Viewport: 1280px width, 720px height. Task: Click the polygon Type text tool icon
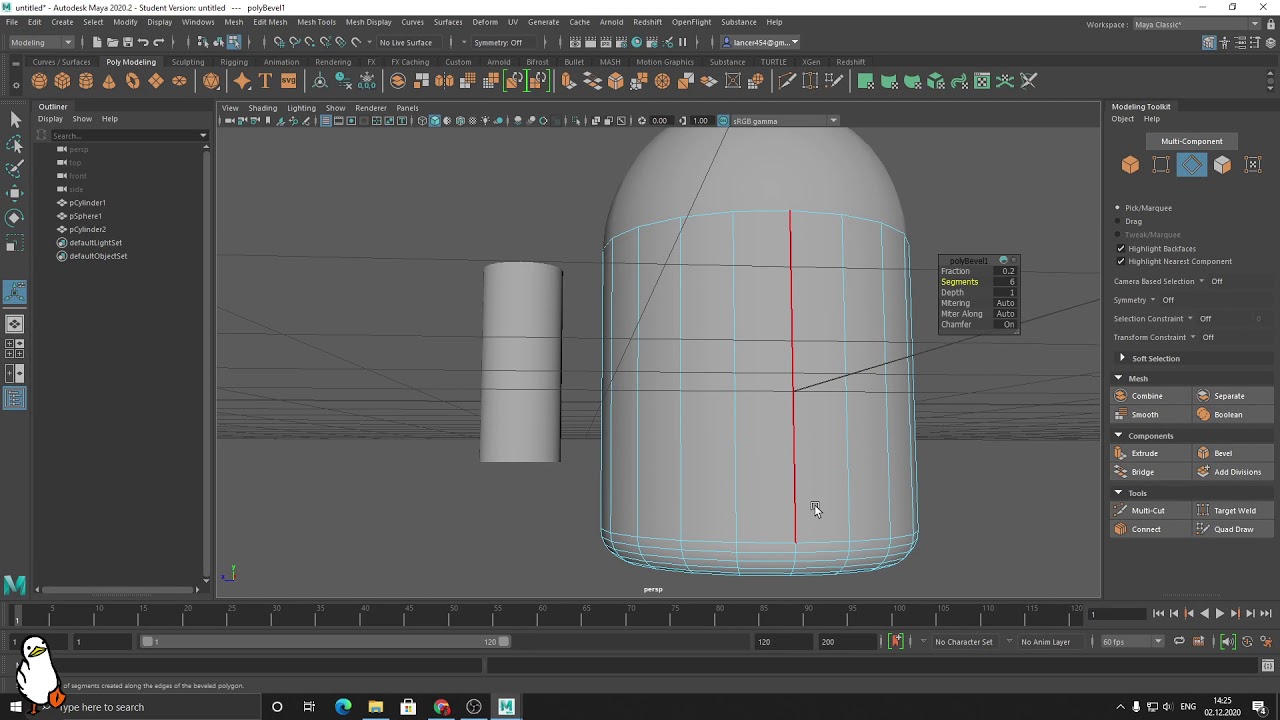pos(265,81)
